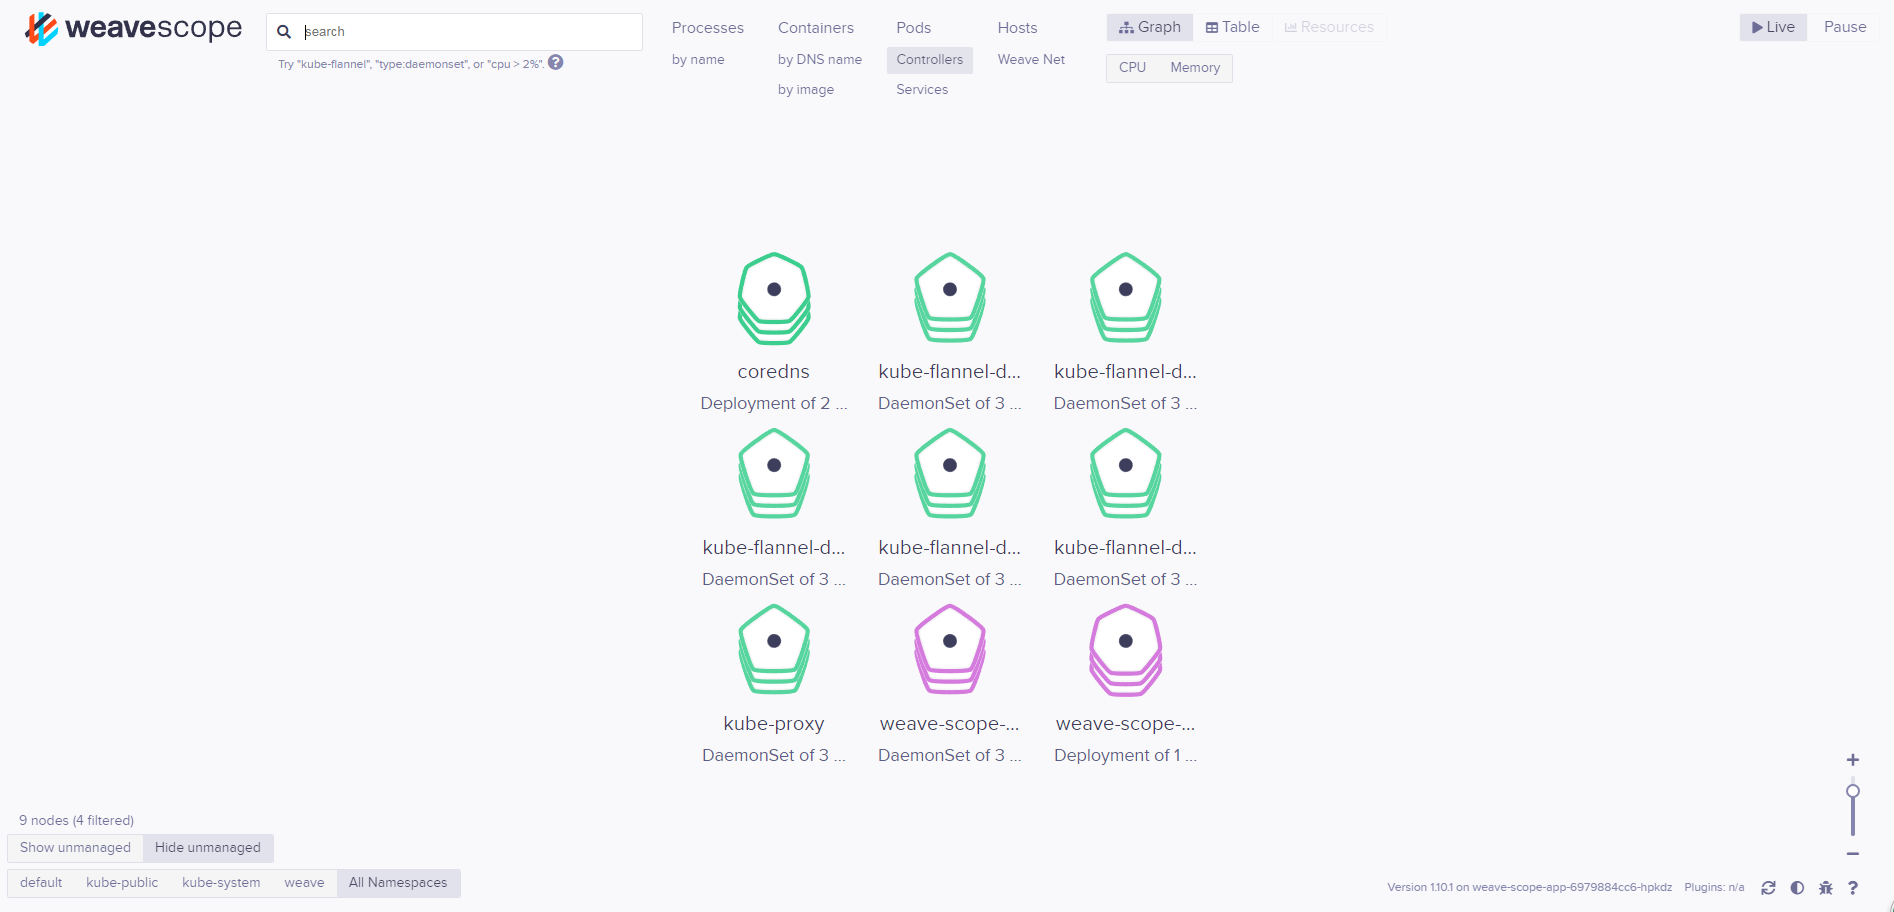The width and height of the screenshot is (1894, 912).
Task: Adjust the zoom slider handle
Action: (1853, 791)
